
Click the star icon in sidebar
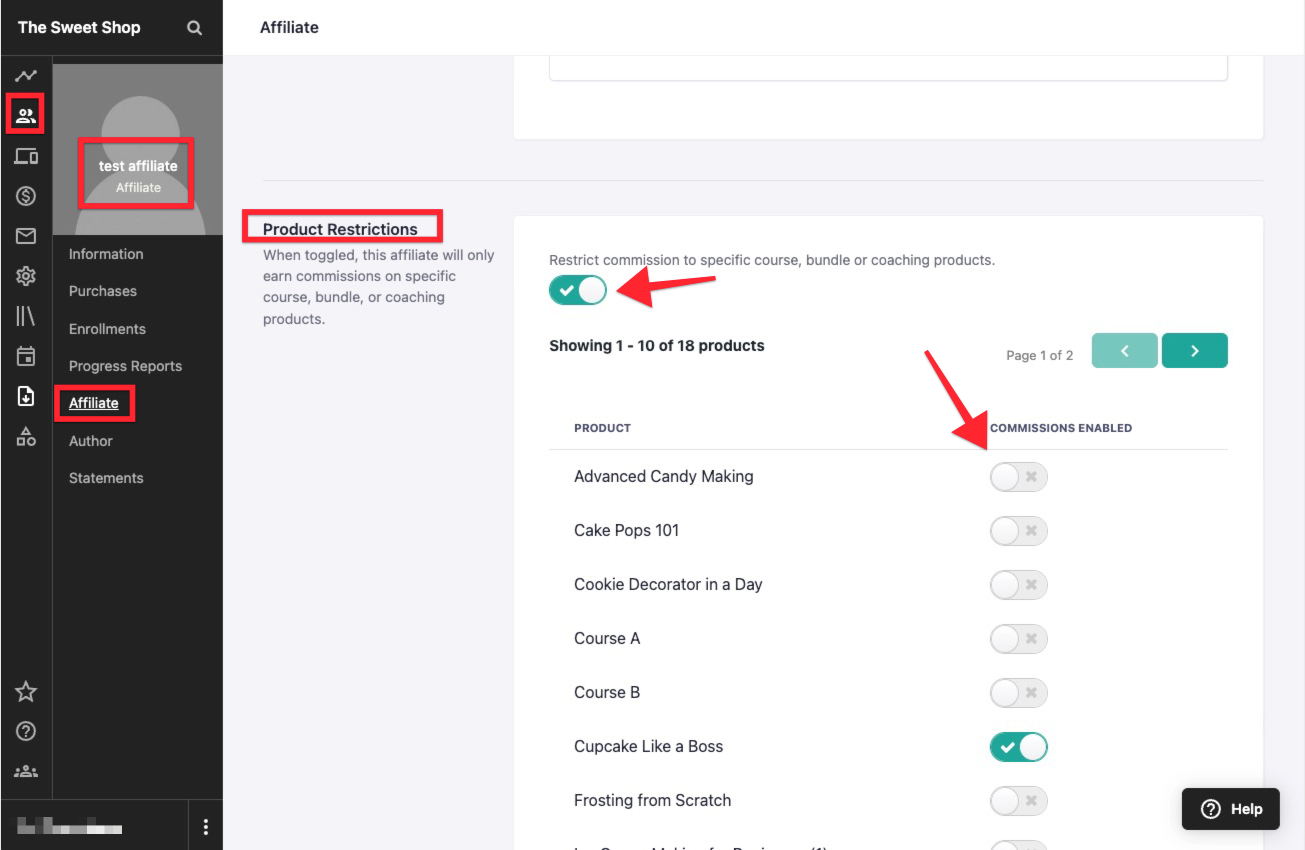(26, 691)
